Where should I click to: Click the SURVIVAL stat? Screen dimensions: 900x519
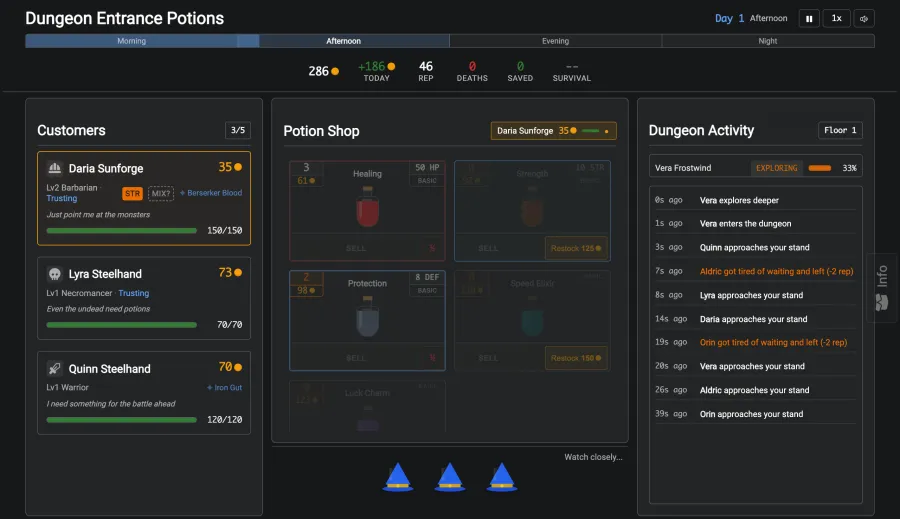click(572, 71)
